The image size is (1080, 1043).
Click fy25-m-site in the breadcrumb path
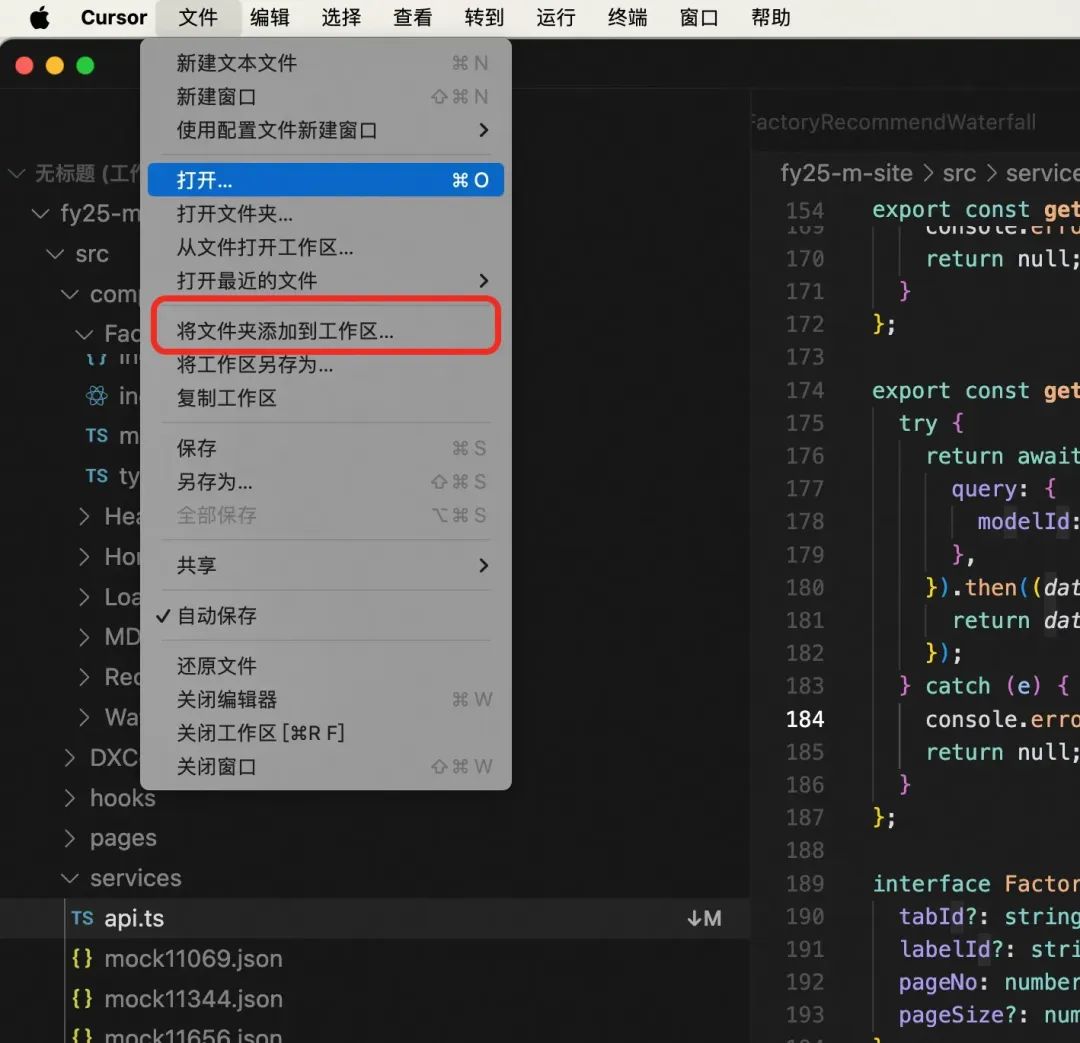pyautogui.click(x=847, y=173)
